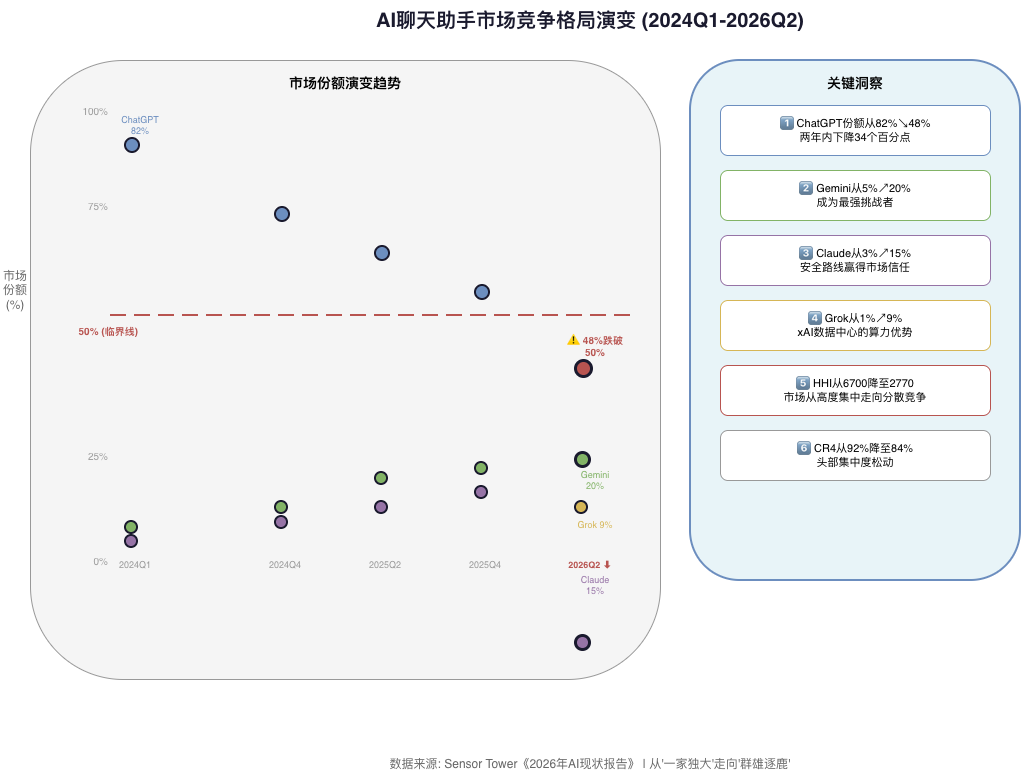
Task: Click the red dashed 50% threshold line
Action: tap(370, 315)
